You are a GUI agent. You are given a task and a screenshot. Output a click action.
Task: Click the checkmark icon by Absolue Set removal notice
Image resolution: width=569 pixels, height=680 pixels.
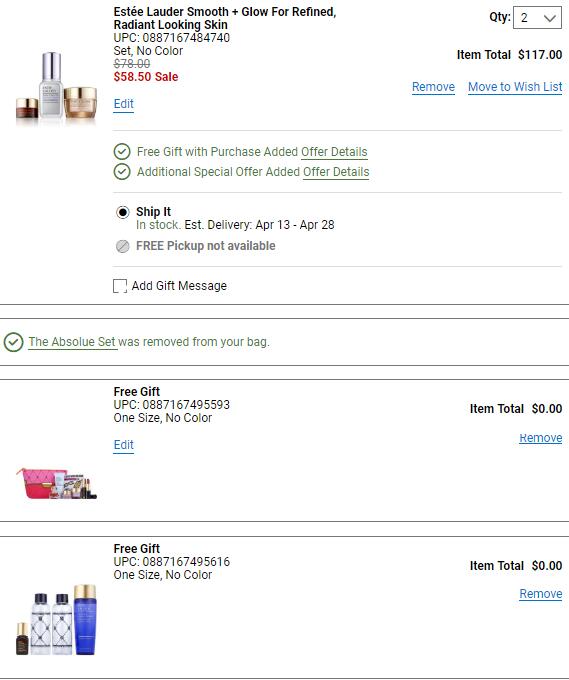pos(13,342)
